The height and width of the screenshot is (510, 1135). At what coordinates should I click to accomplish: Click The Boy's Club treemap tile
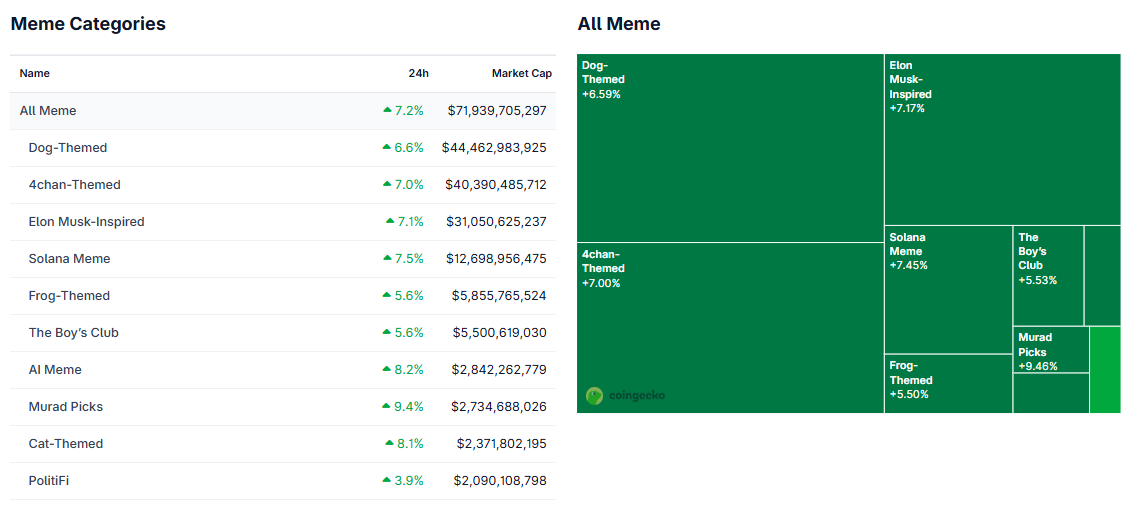(x=1048, y=276)
